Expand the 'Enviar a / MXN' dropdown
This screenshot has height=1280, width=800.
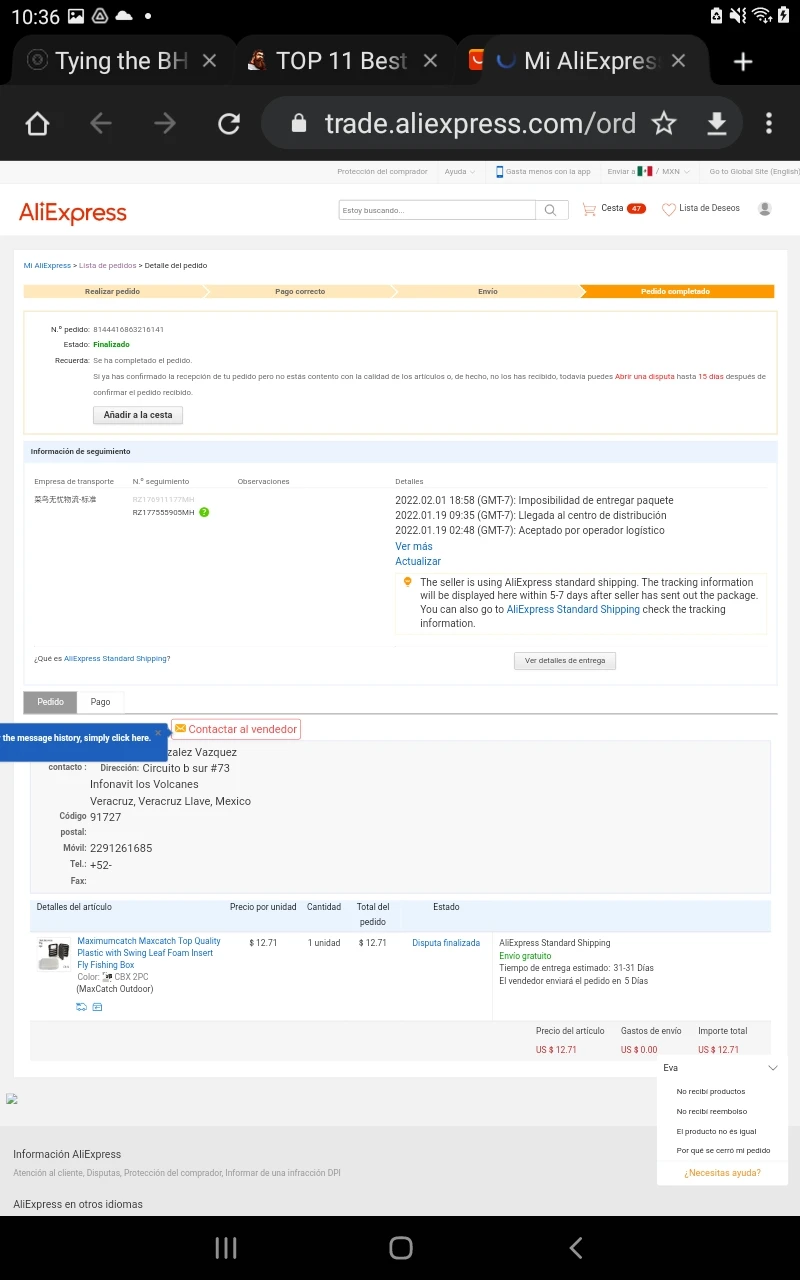pyautogui.click(x=647, y=172)
